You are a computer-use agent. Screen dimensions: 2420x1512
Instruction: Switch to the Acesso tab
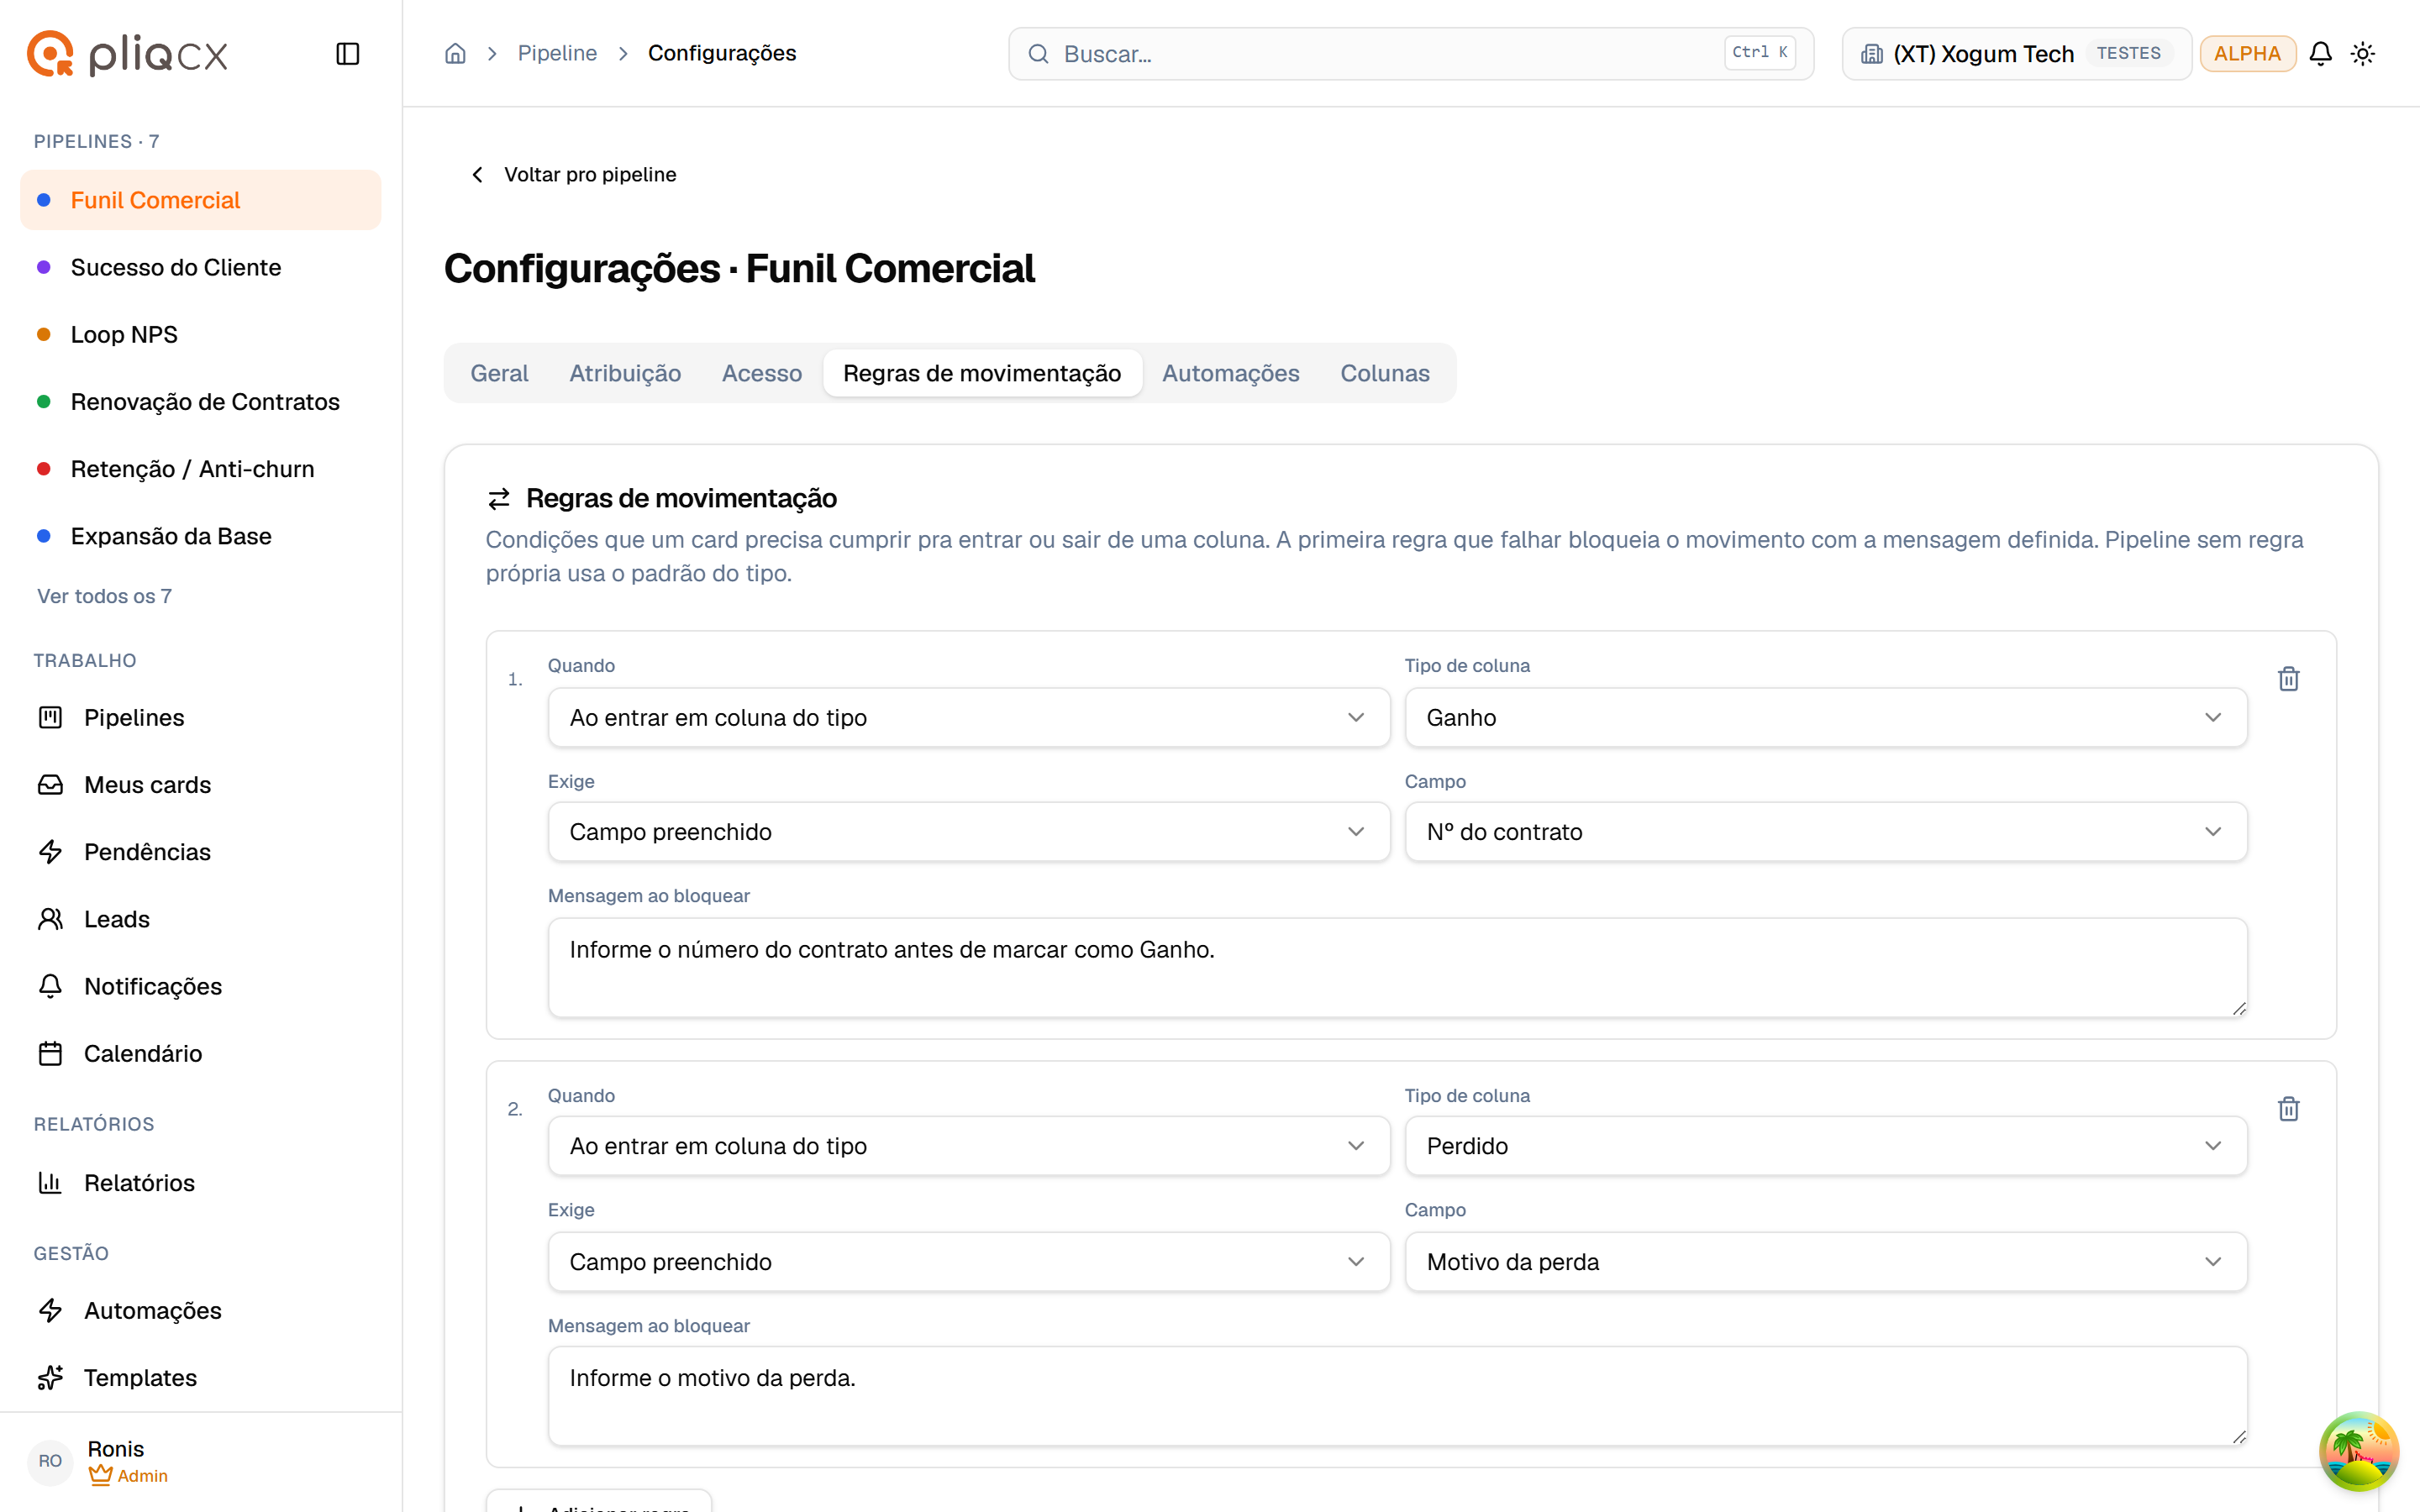(761, 373)
